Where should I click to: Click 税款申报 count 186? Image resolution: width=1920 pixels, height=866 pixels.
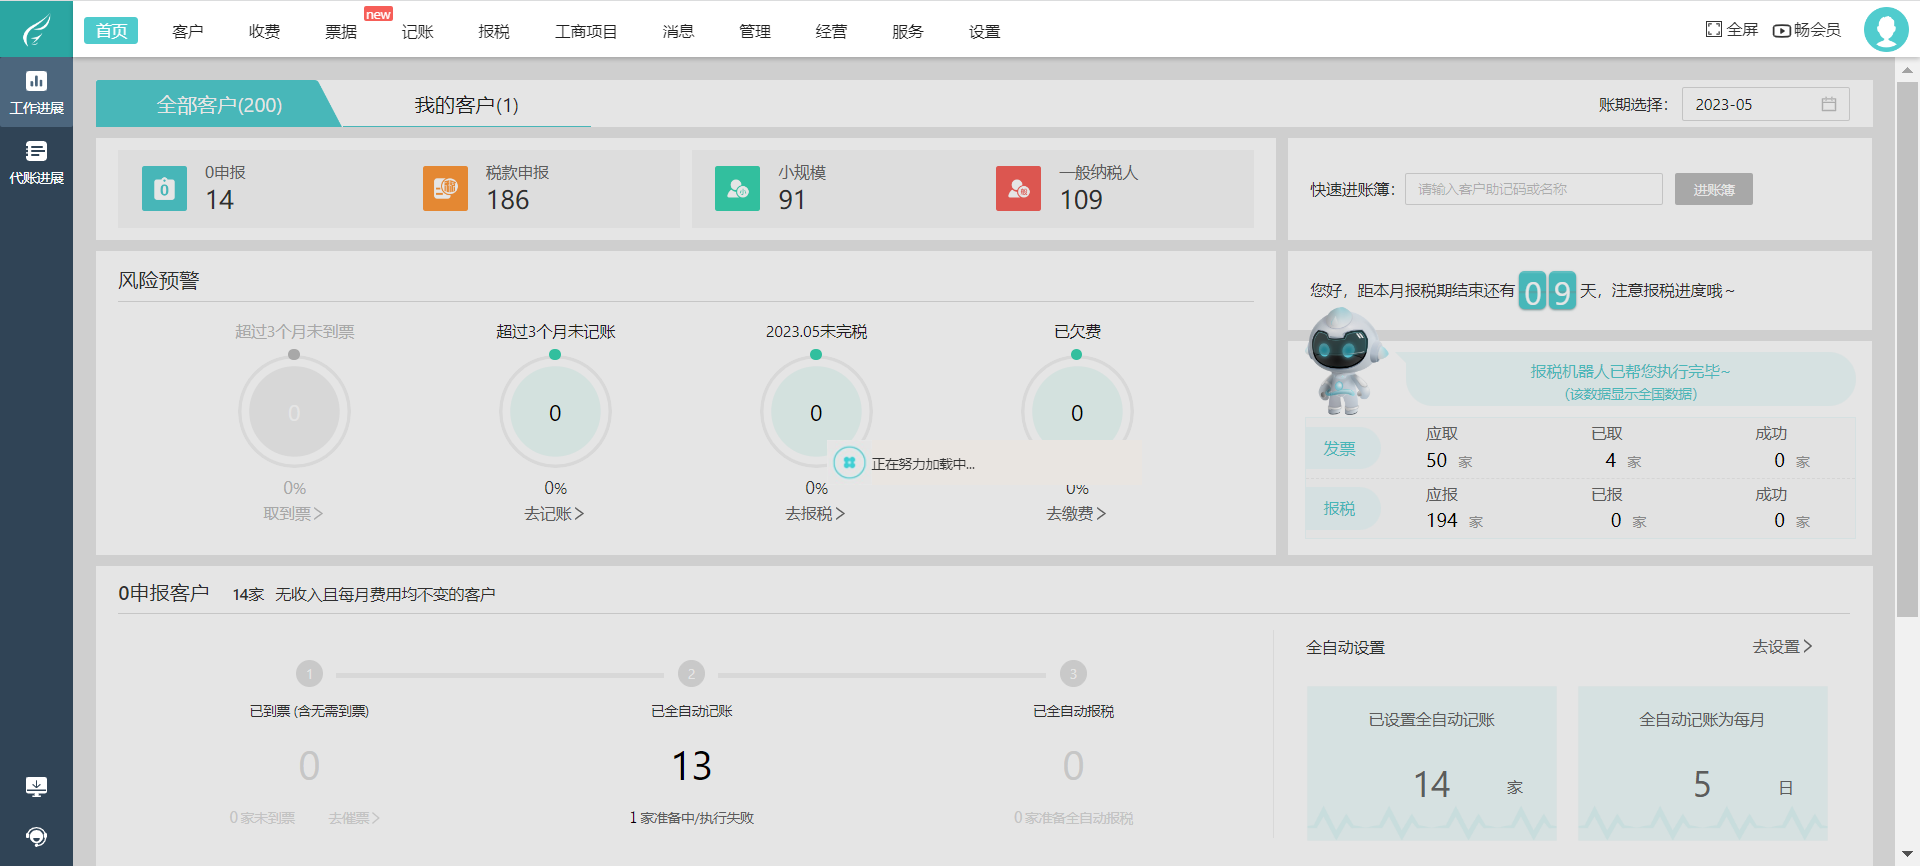click(508, 200)
